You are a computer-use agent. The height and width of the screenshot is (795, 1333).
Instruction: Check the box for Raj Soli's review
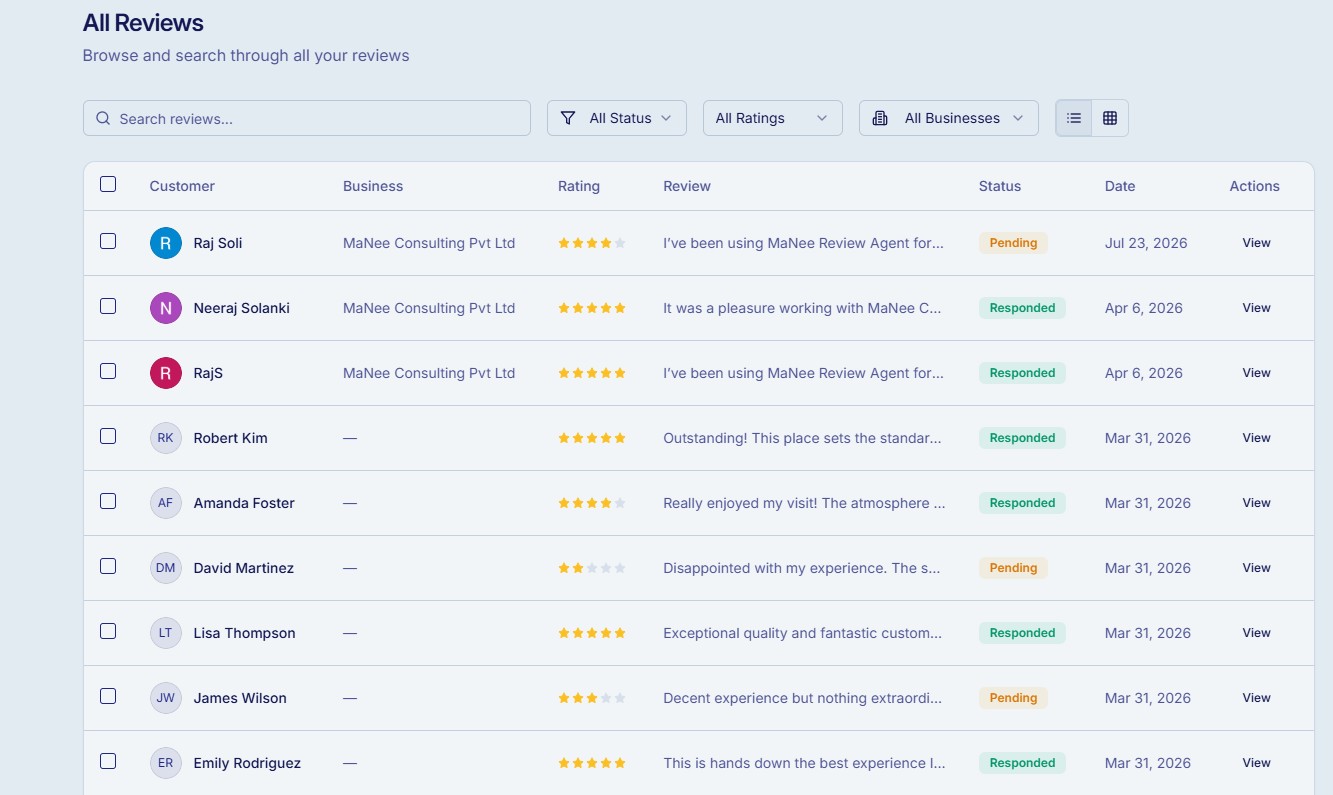pyautogui.click(x=108, y=241)
